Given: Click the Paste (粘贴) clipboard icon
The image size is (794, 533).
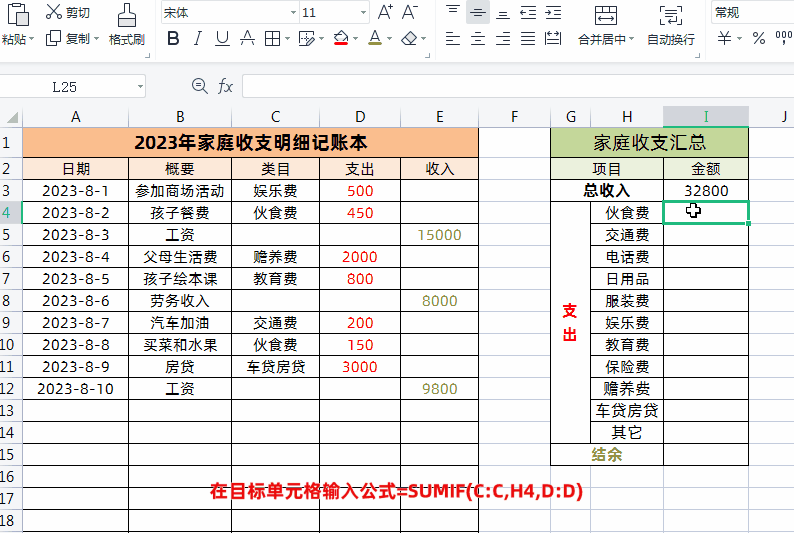Looking at the screenshot, I should [x=17, y=14].
